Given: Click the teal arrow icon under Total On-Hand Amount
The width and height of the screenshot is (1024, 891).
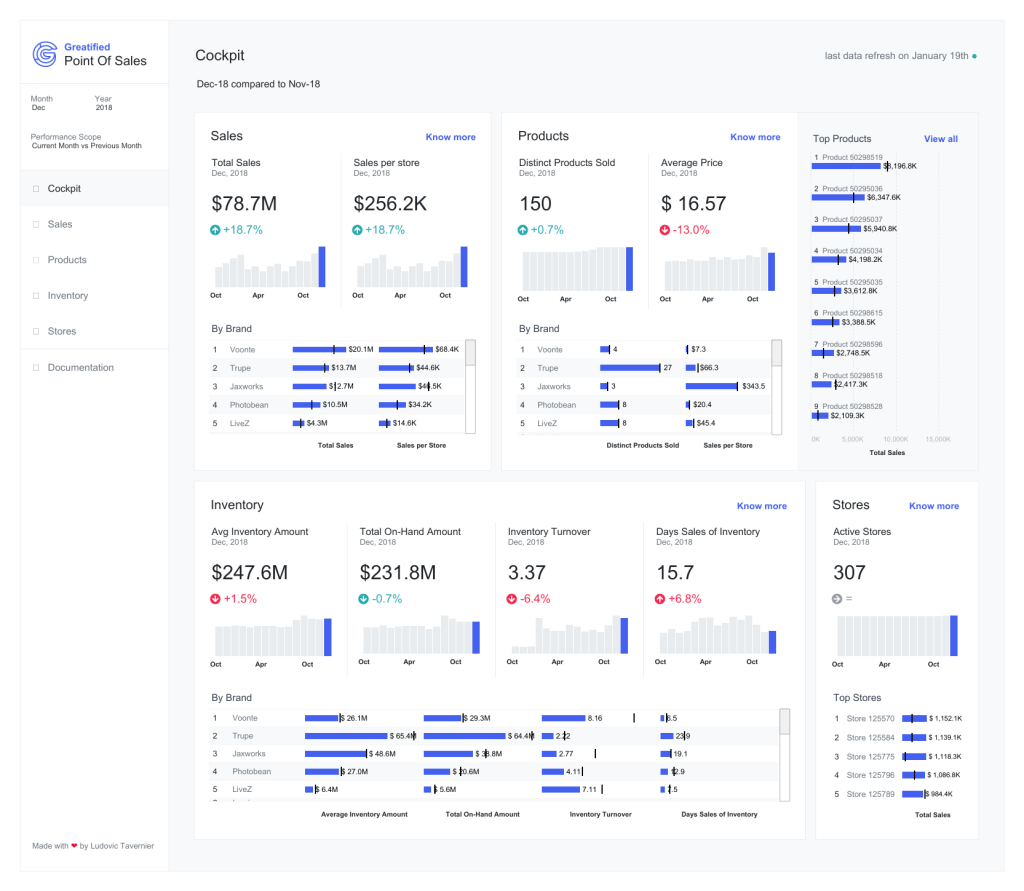Looking at the screenshot, I should tap(365, 599).
